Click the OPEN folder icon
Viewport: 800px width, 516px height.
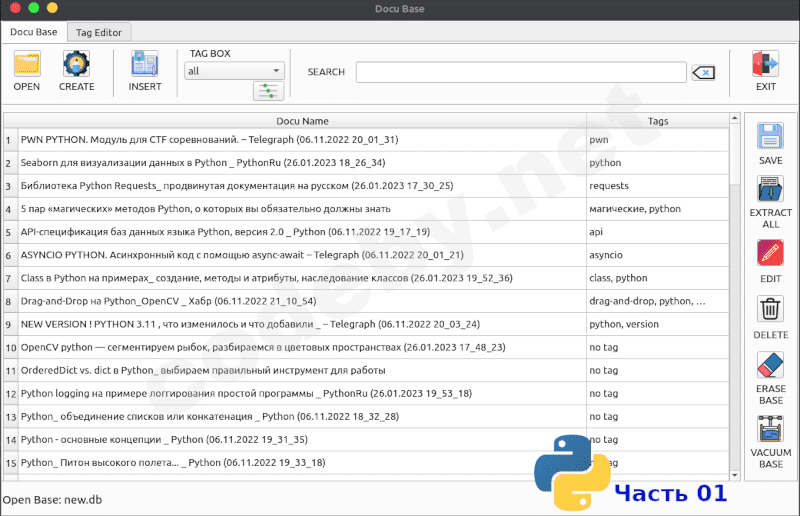click(x=27, y=65)
